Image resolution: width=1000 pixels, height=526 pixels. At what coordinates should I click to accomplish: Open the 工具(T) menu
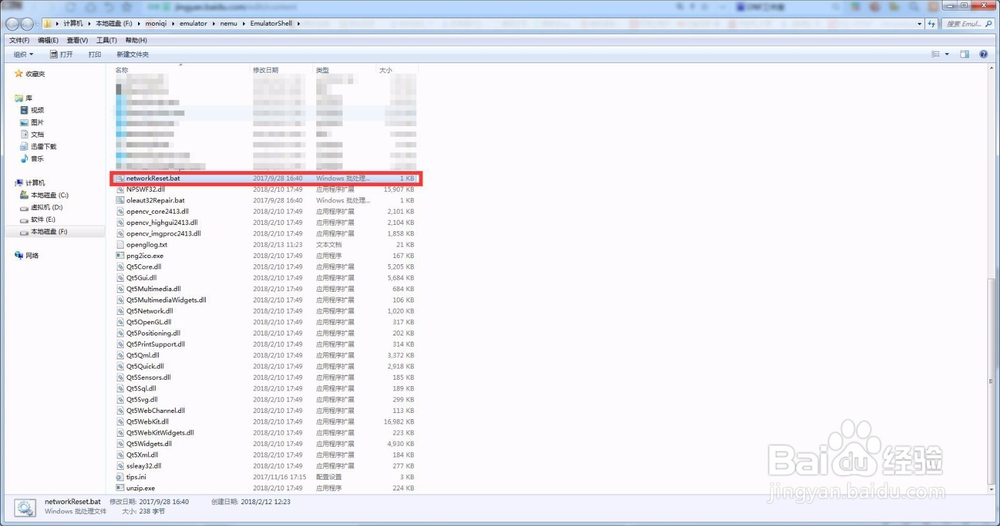(x=107, y=40)
